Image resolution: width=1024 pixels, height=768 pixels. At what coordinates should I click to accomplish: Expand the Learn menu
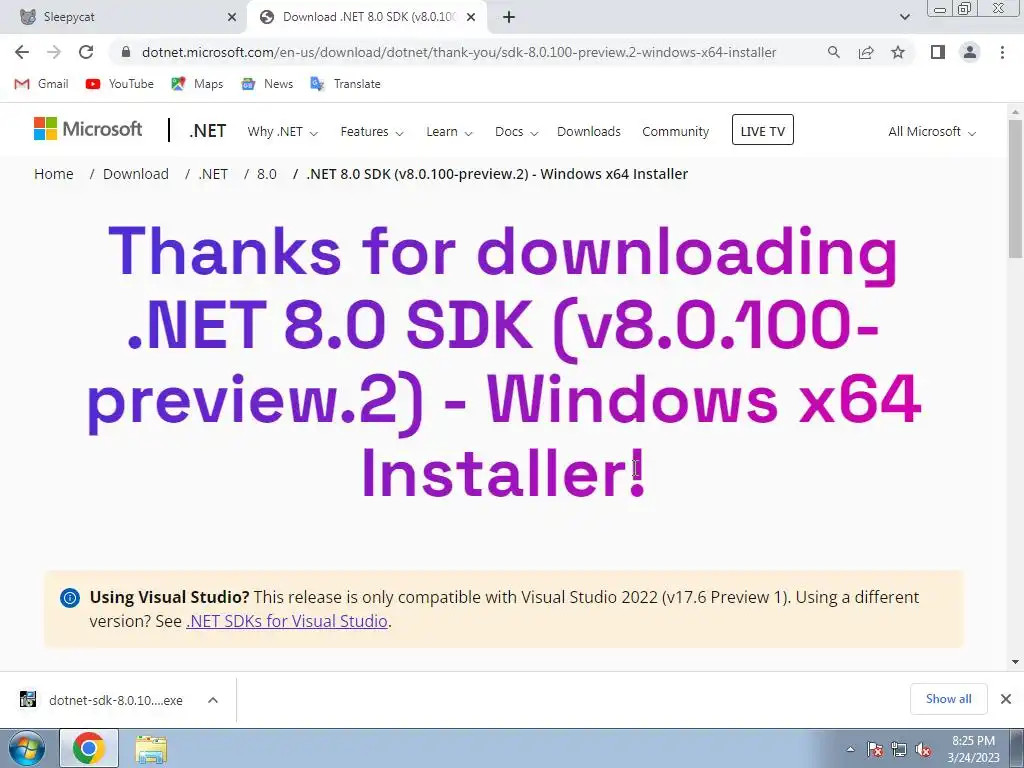(x=449, y=132)
